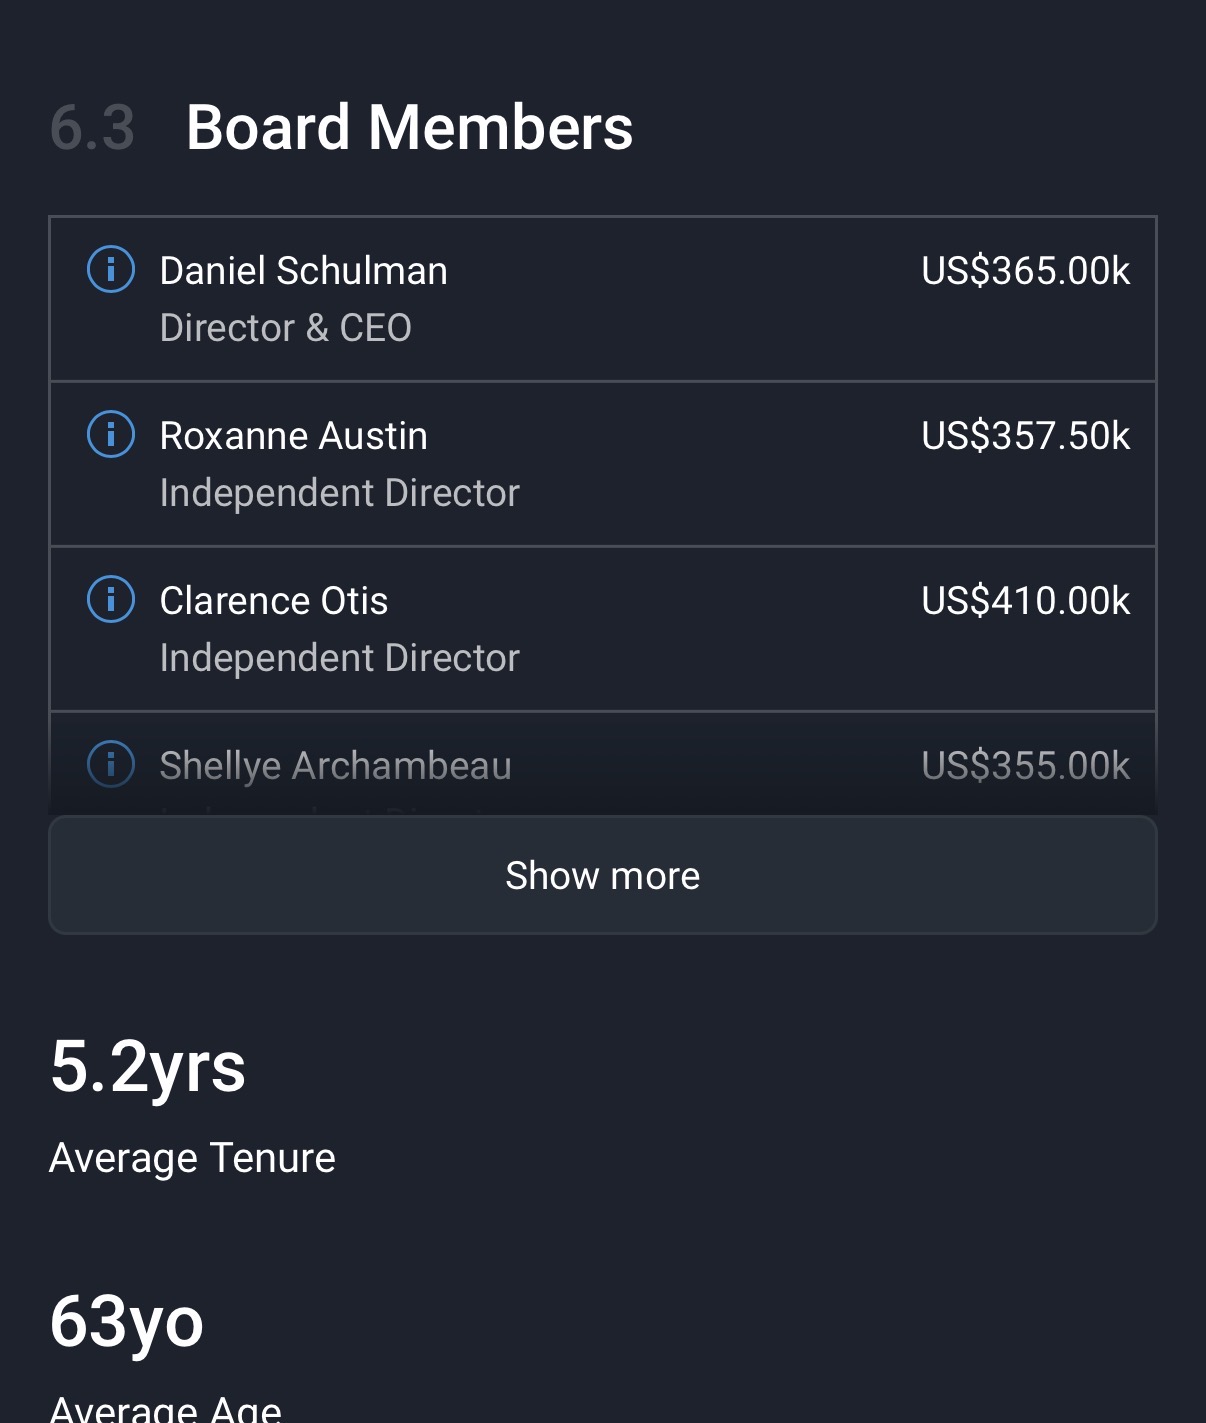Click the 63yo average age figure

pos(126,1321)
